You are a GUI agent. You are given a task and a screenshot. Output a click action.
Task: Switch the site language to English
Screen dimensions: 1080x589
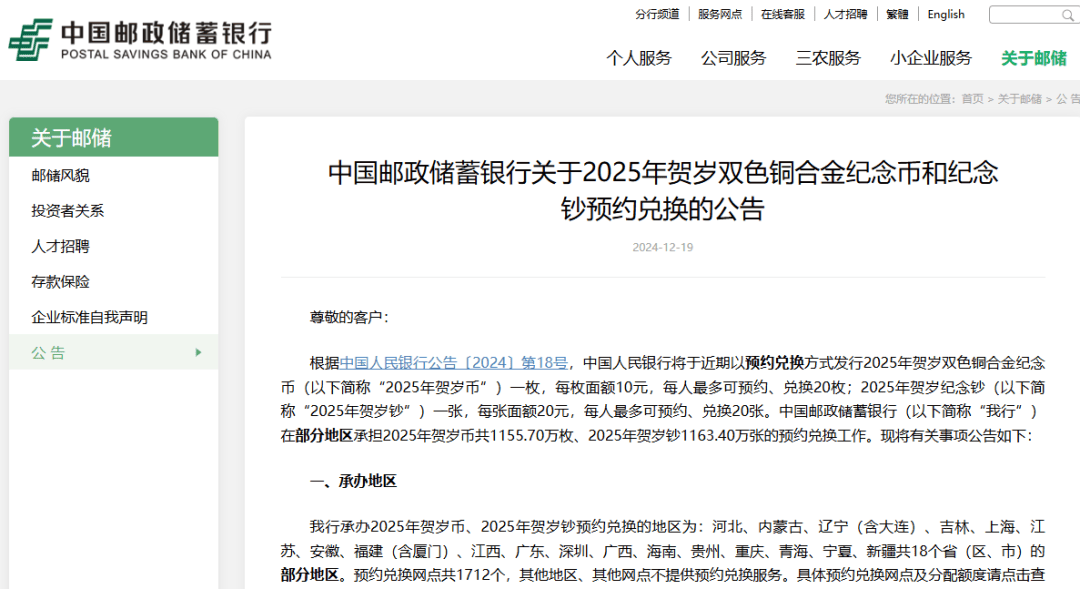tap(946, 14)
